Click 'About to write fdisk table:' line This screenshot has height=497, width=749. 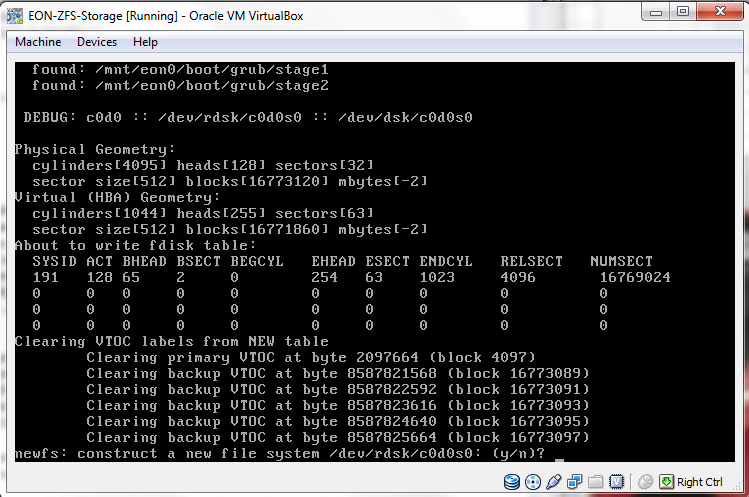click(136, 245)
